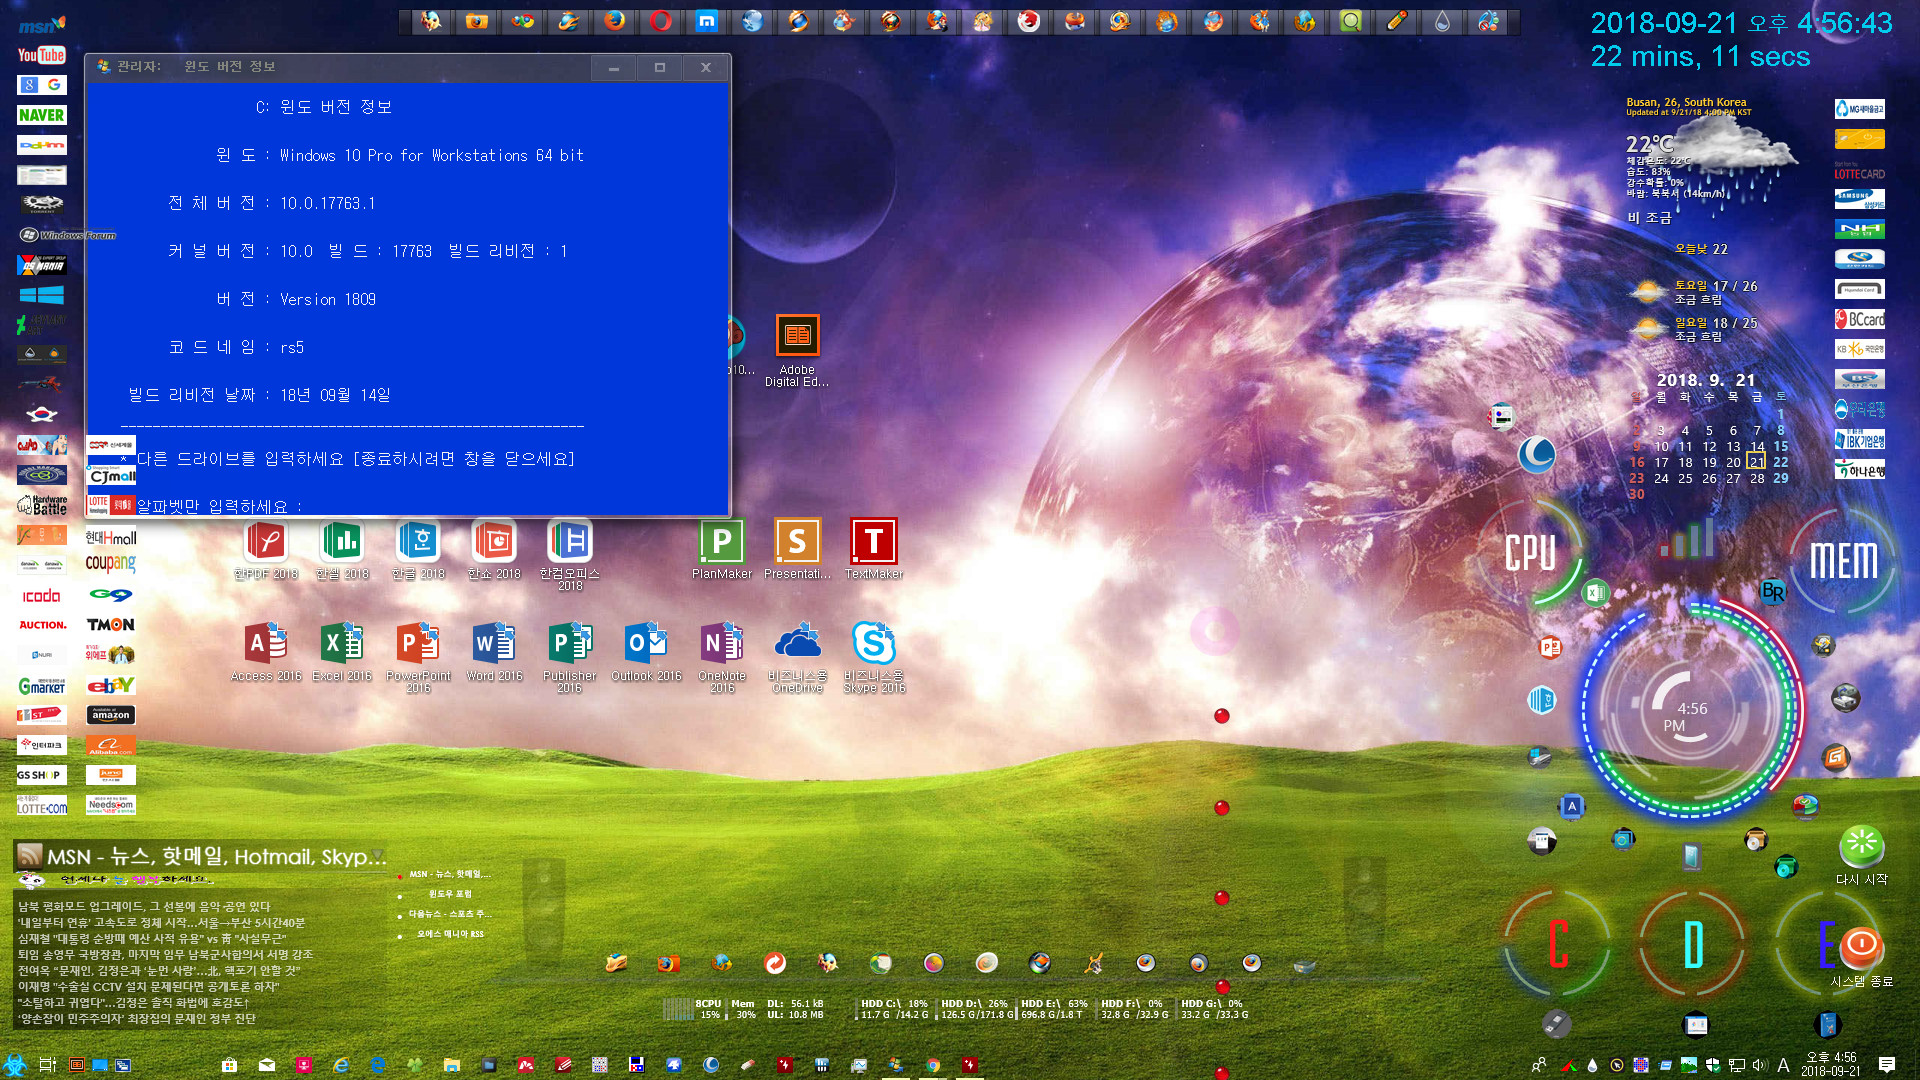Screen dimensions: 1920x1080
Task: Open OneNote 2016 desktop shortcut
Action: [722, 657]
